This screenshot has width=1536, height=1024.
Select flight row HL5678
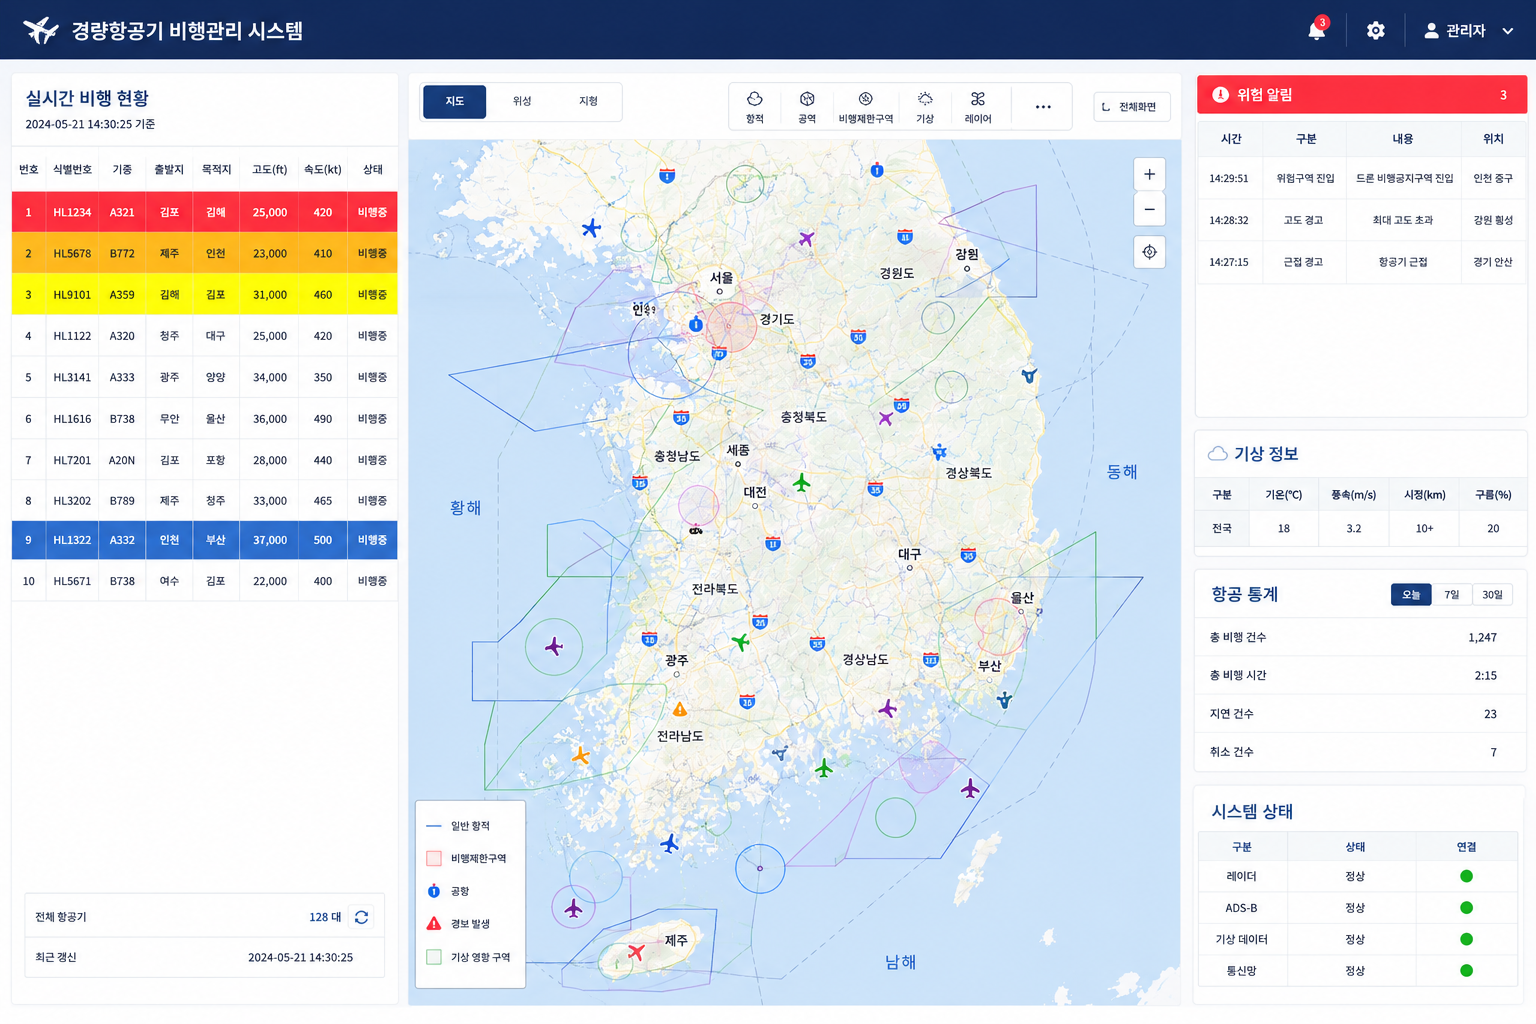(x=205, y=253)
